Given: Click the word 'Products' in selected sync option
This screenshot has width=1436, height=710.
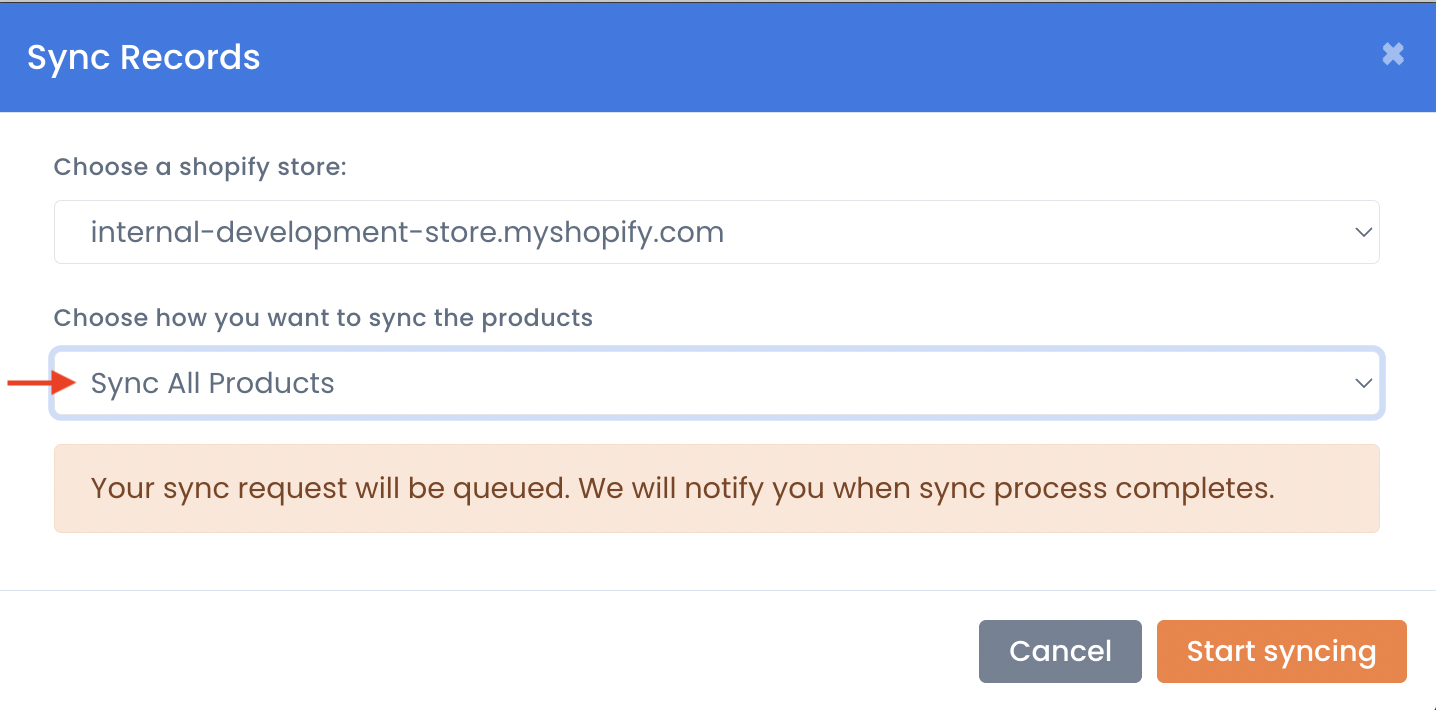Looking at the screenshot, I should coord(271,383).
